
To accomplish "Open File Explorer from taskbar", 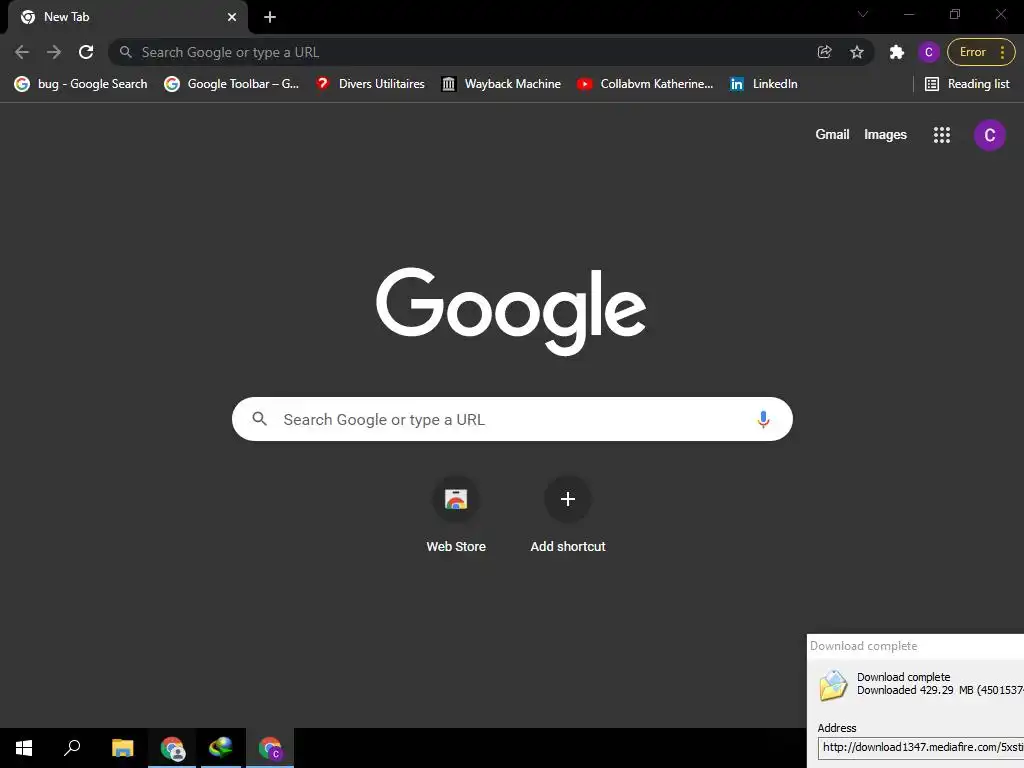I will pyautogui.click(x=122, y=748).
